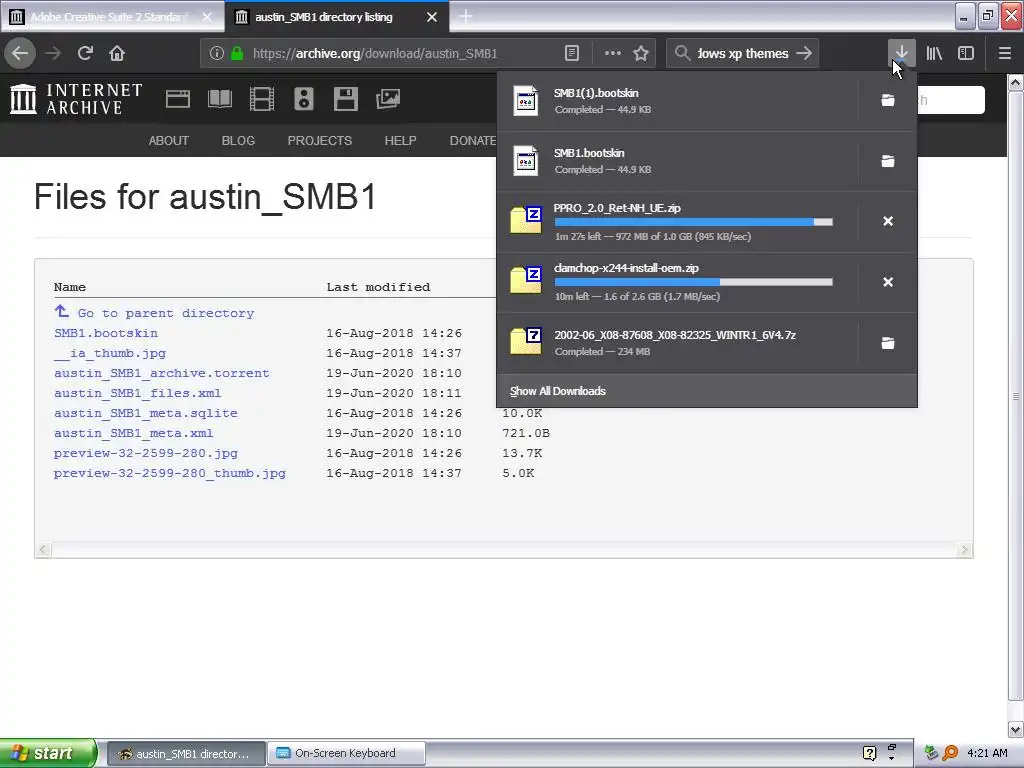The height and width of the screenshot is (768, 1024).
Task: Open the SMB1(1).bootskin completed download
Action: 677,101
